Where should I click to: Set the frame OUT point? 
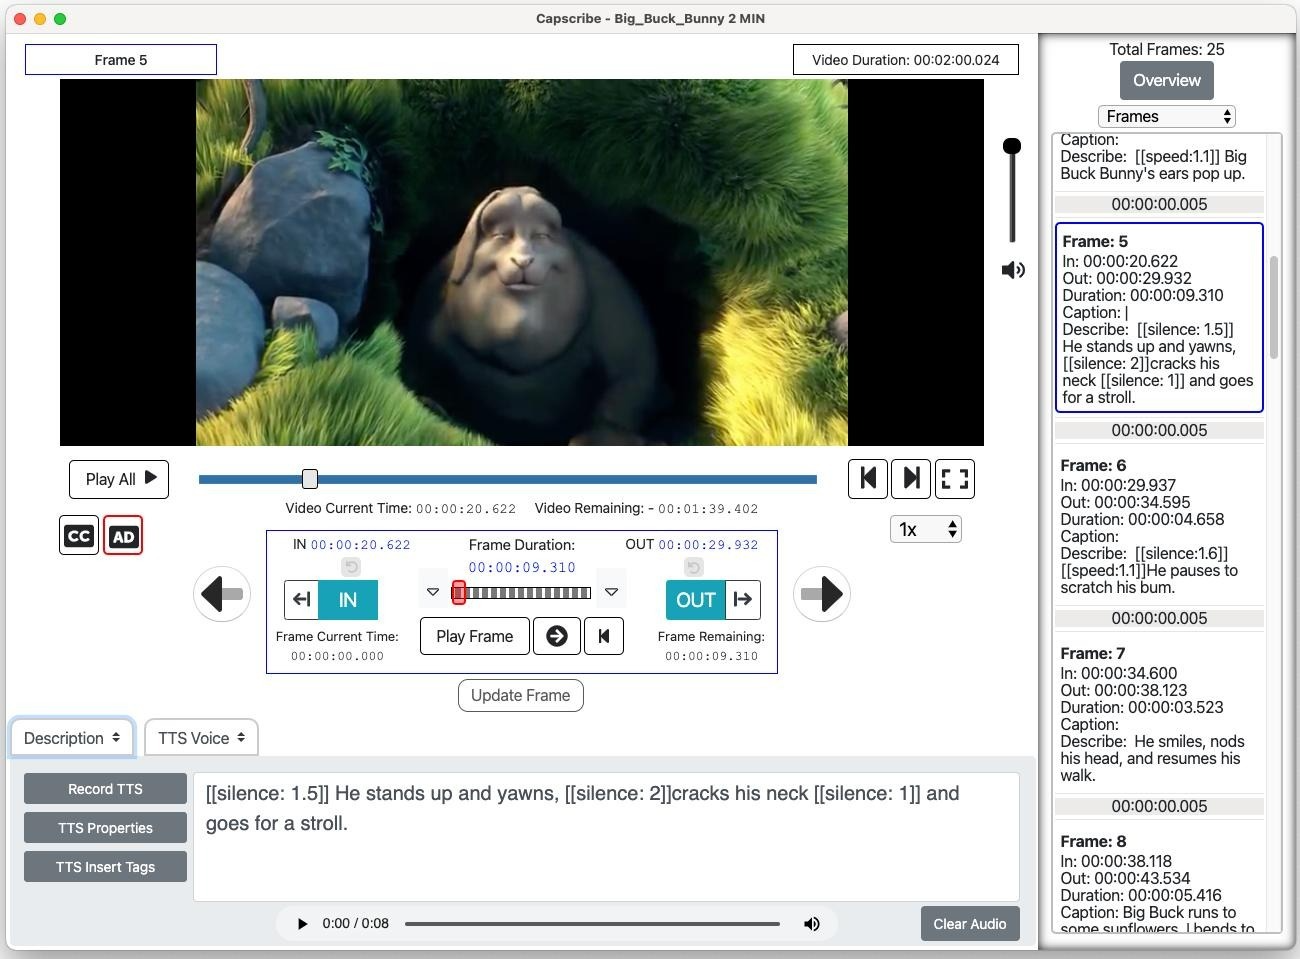tap(695, 600)
